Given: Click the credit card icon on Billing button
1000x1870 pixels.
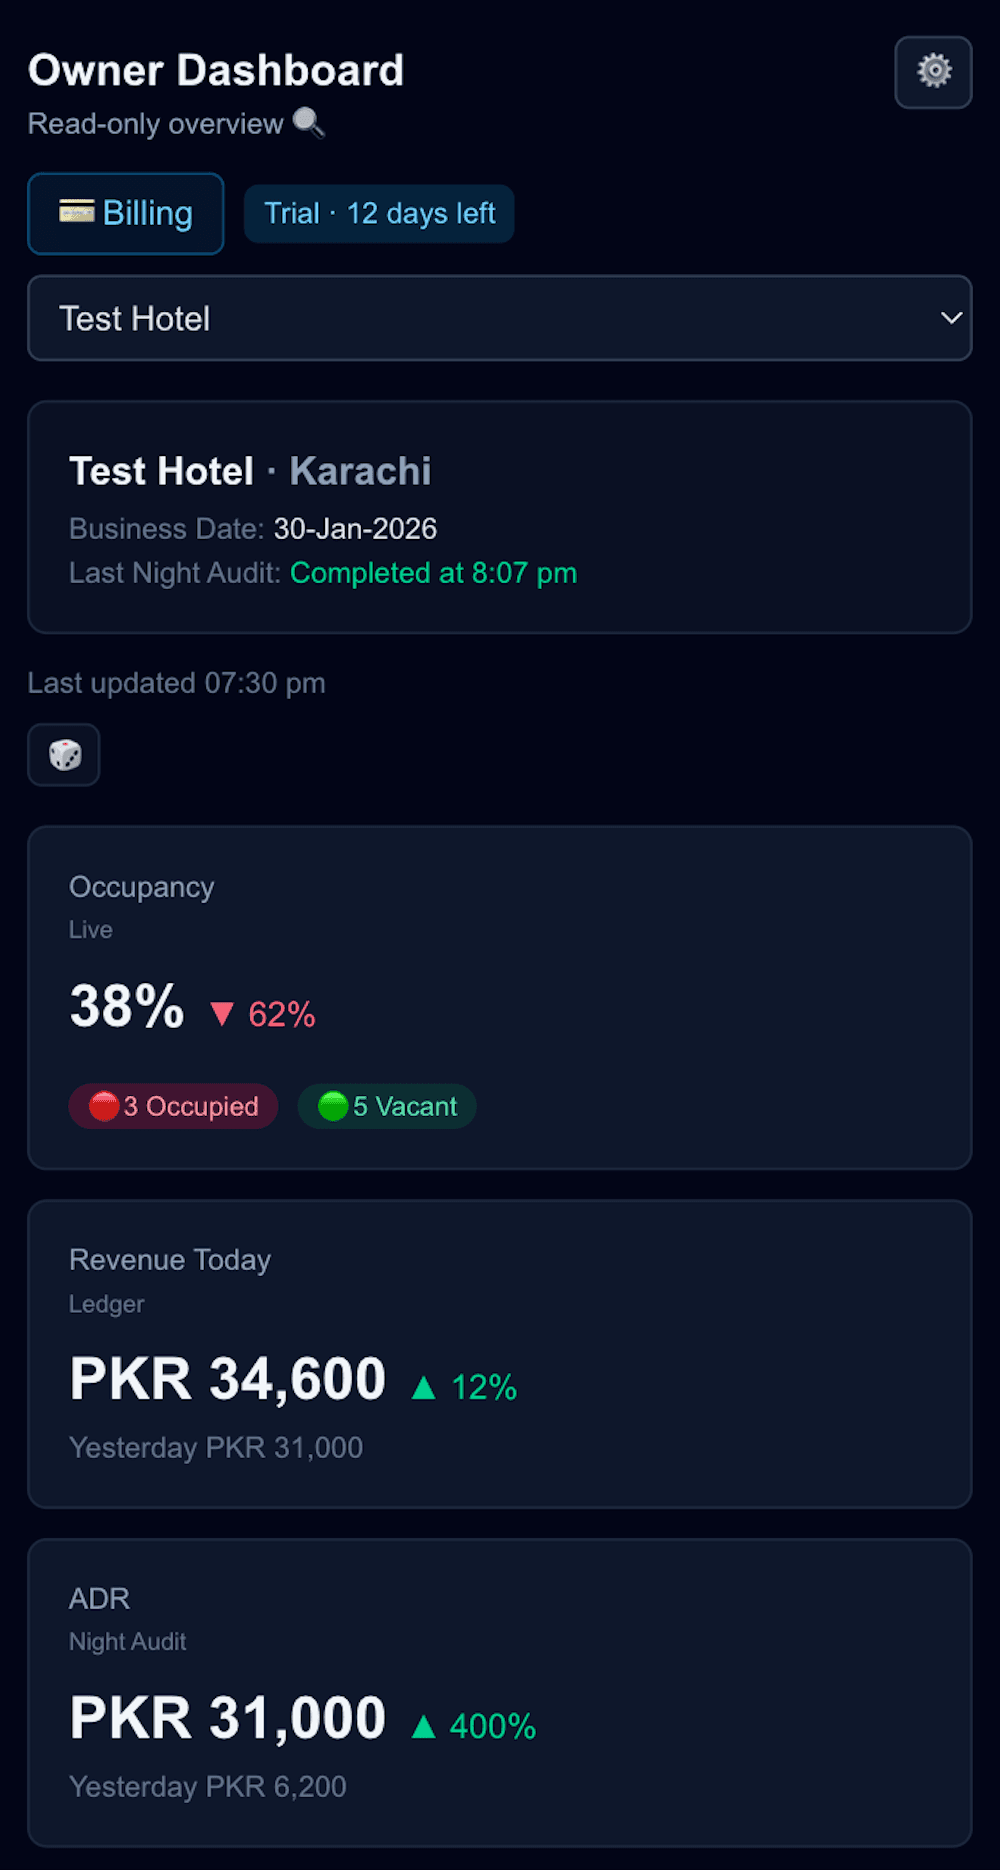Looking at the screenshot, I should point(78,212).
